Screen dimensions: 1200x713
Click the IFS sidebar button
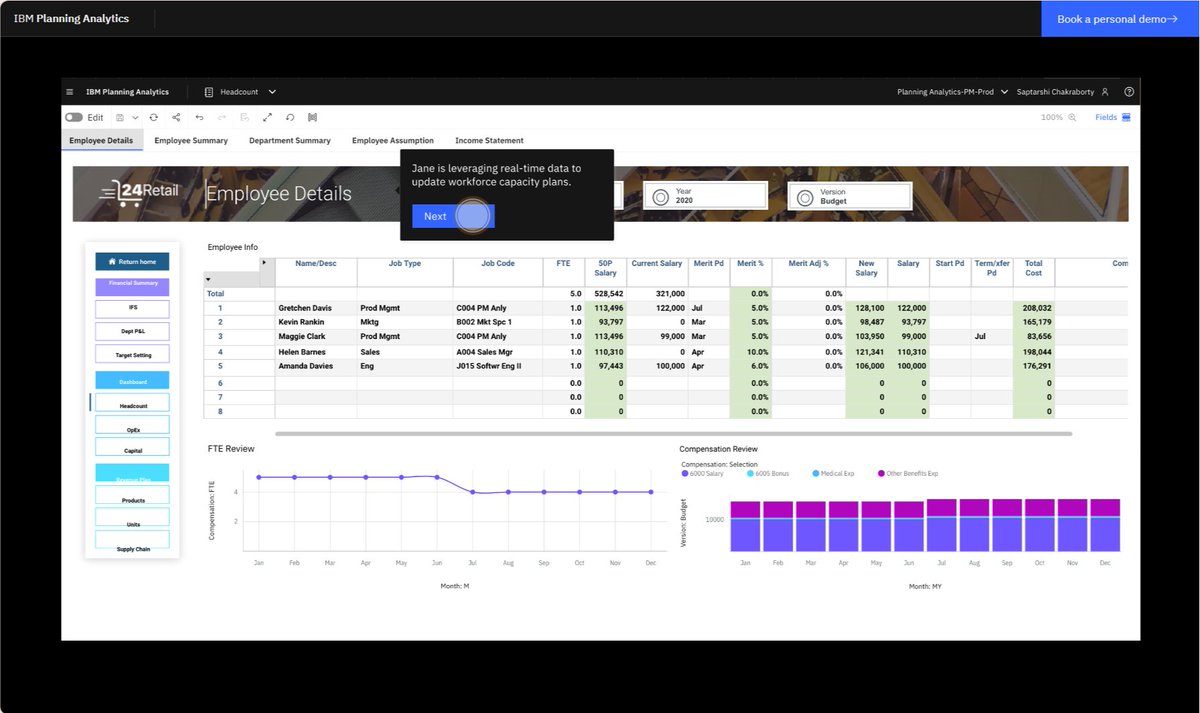132,308
